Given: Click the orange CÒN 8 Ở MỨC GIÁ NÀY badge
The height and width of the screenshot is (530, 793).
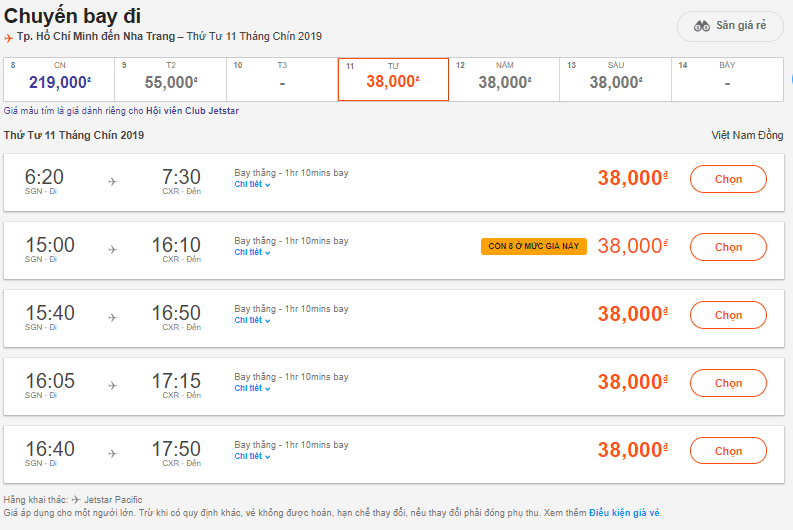Looking at the screenshot, I should point(533,246).
